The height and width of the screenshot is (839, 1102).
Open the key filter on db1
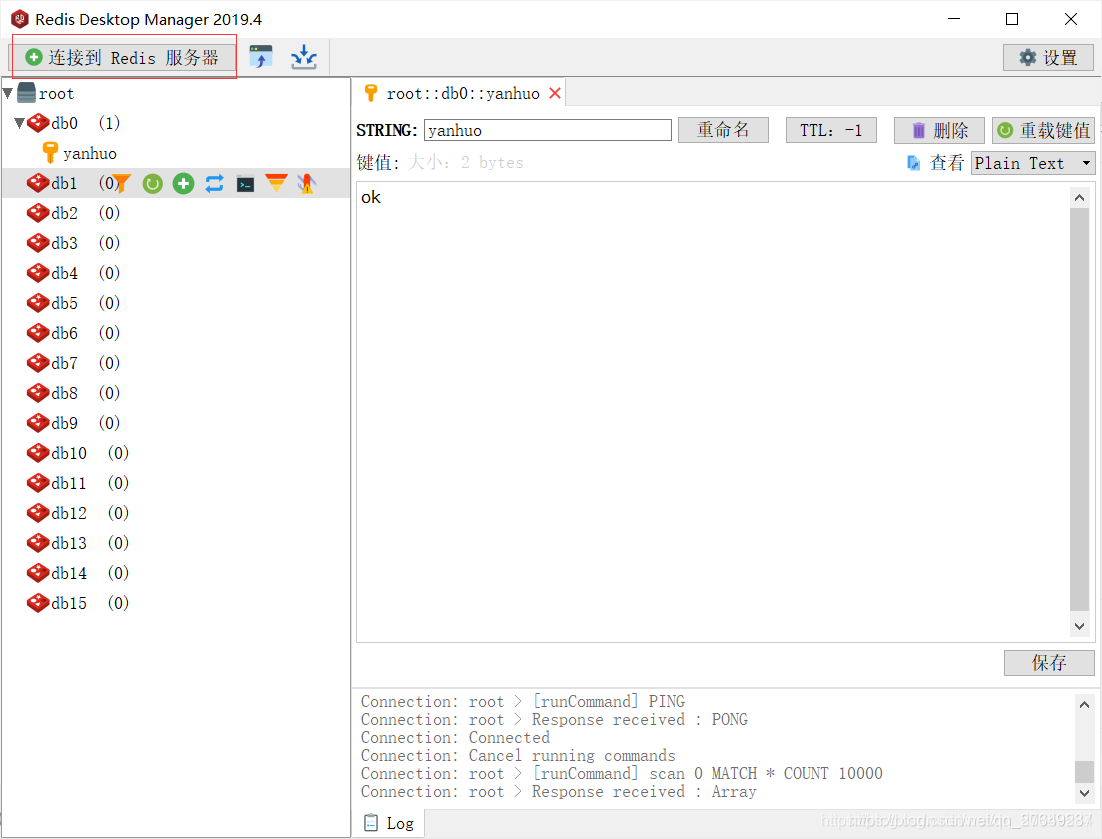(122, 183)
